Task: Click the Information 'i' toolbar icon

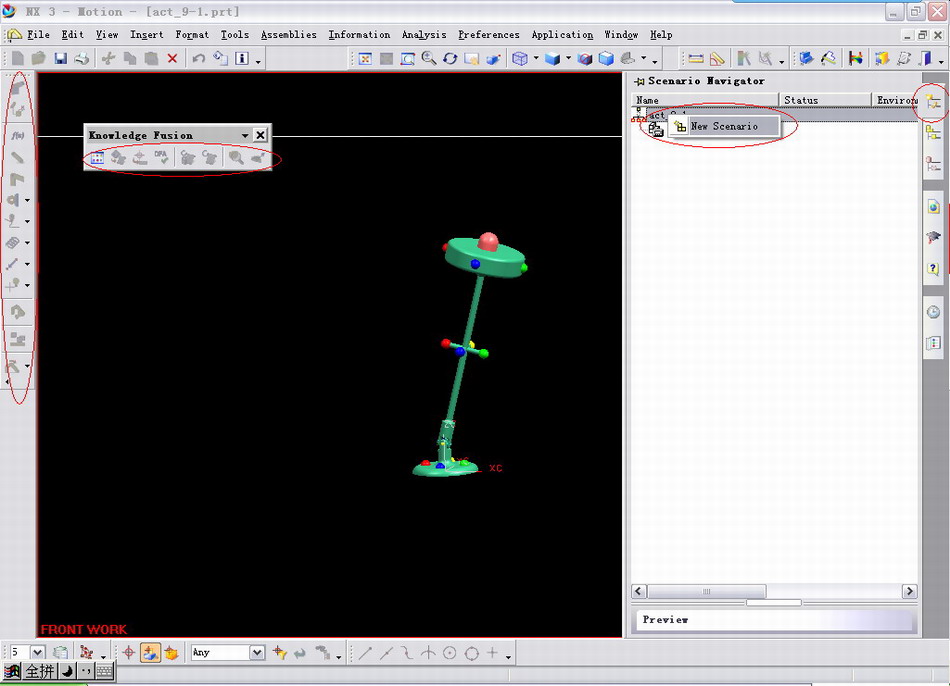Action: (242, 58)
